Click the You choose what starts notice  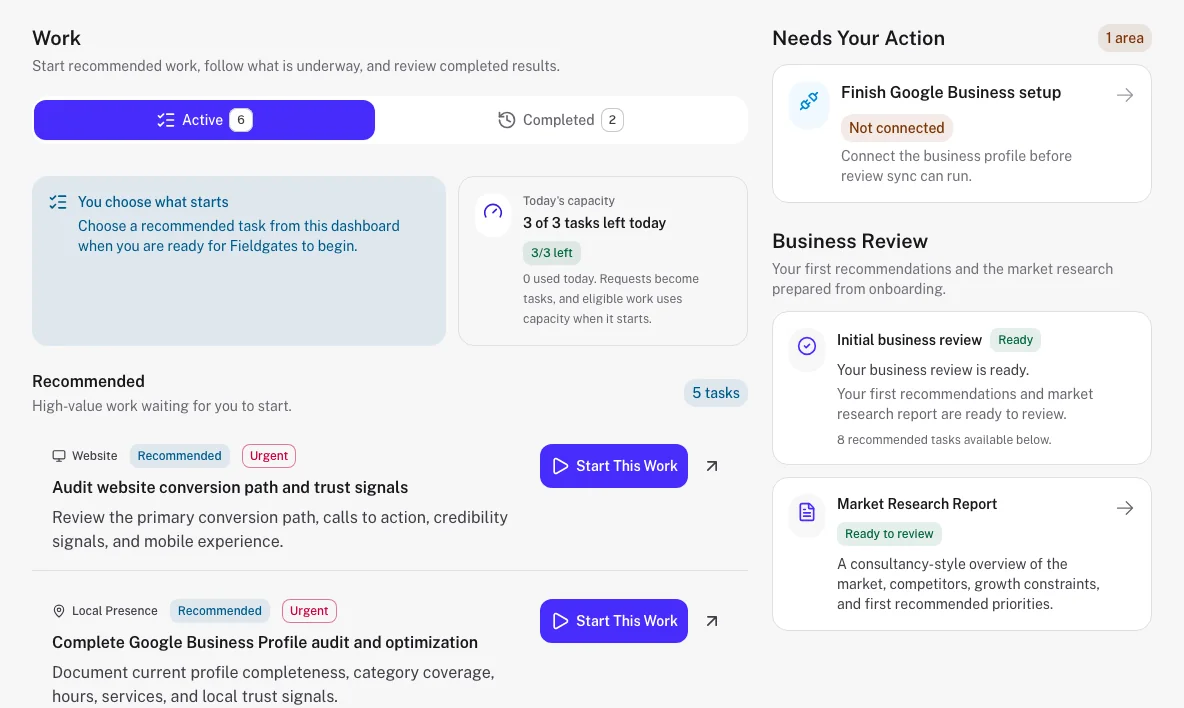pyautogui.click(x=239, y=261)
